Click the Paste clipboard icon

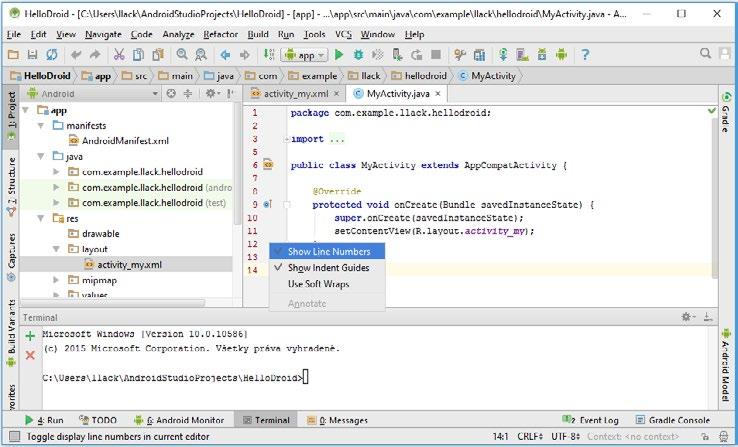tap(158, 55)
